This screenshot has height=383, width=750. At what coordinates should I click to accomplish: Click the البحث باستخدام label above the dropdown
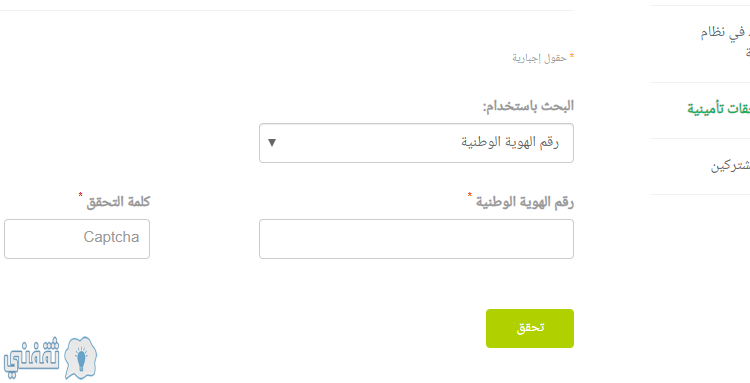[528, 106]
